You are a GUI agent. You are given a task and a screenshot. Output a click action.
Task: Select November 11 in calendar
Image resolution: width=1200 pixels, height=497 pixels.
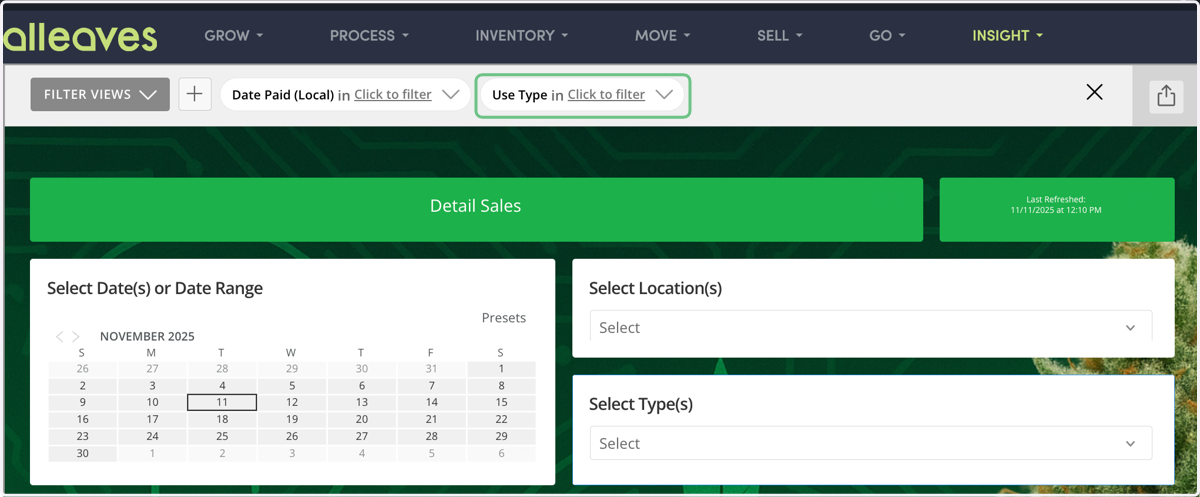tap(222, 402)
